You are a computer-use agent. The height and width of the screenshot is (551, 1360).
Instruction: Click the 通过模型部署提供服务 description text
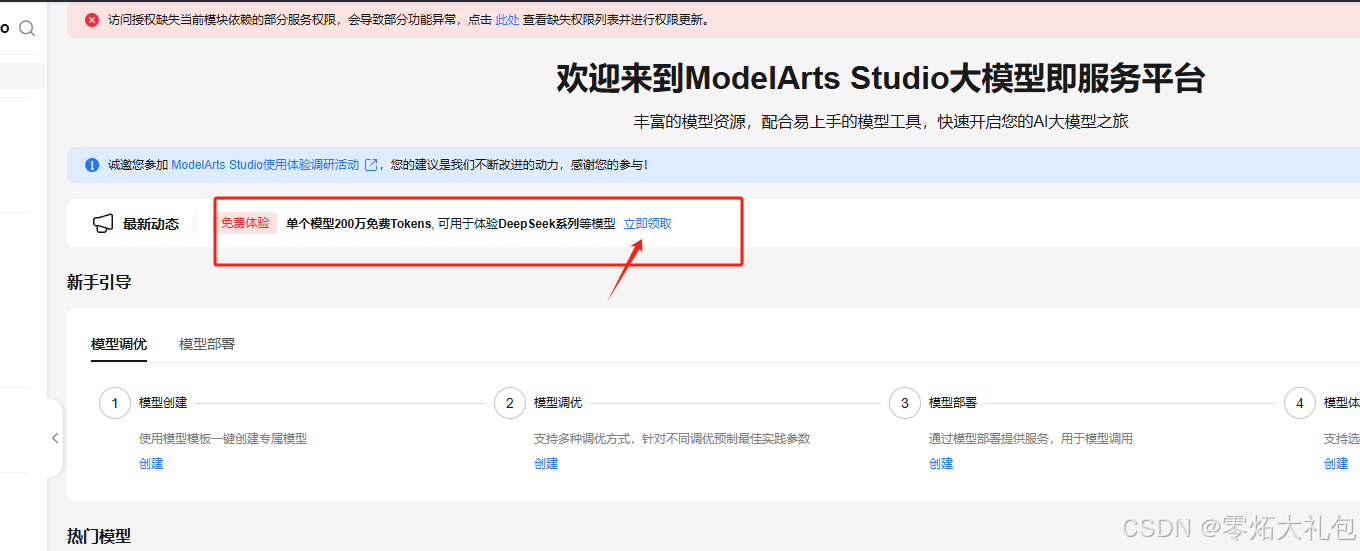pos(1031,439)
